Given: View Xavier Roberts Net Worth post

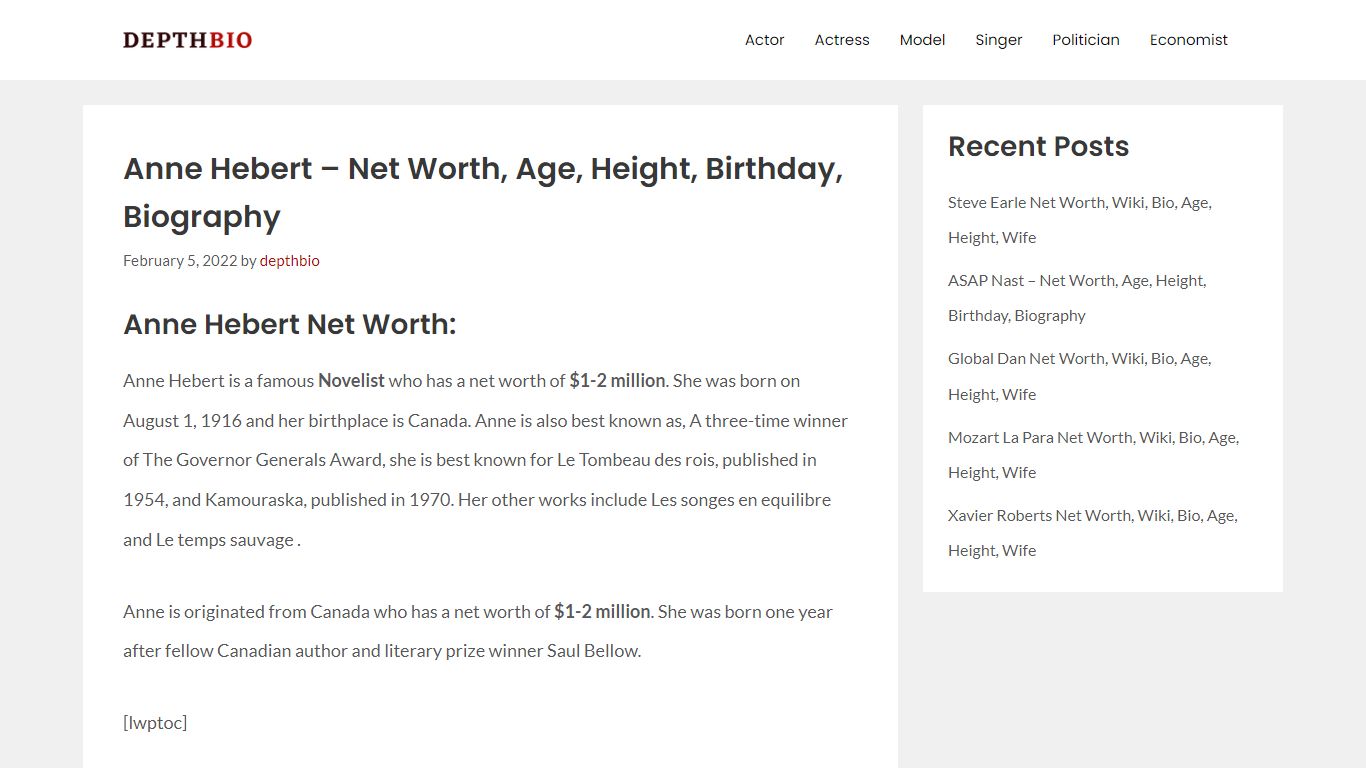Looking at the screenshot, I should [1093, 533].
